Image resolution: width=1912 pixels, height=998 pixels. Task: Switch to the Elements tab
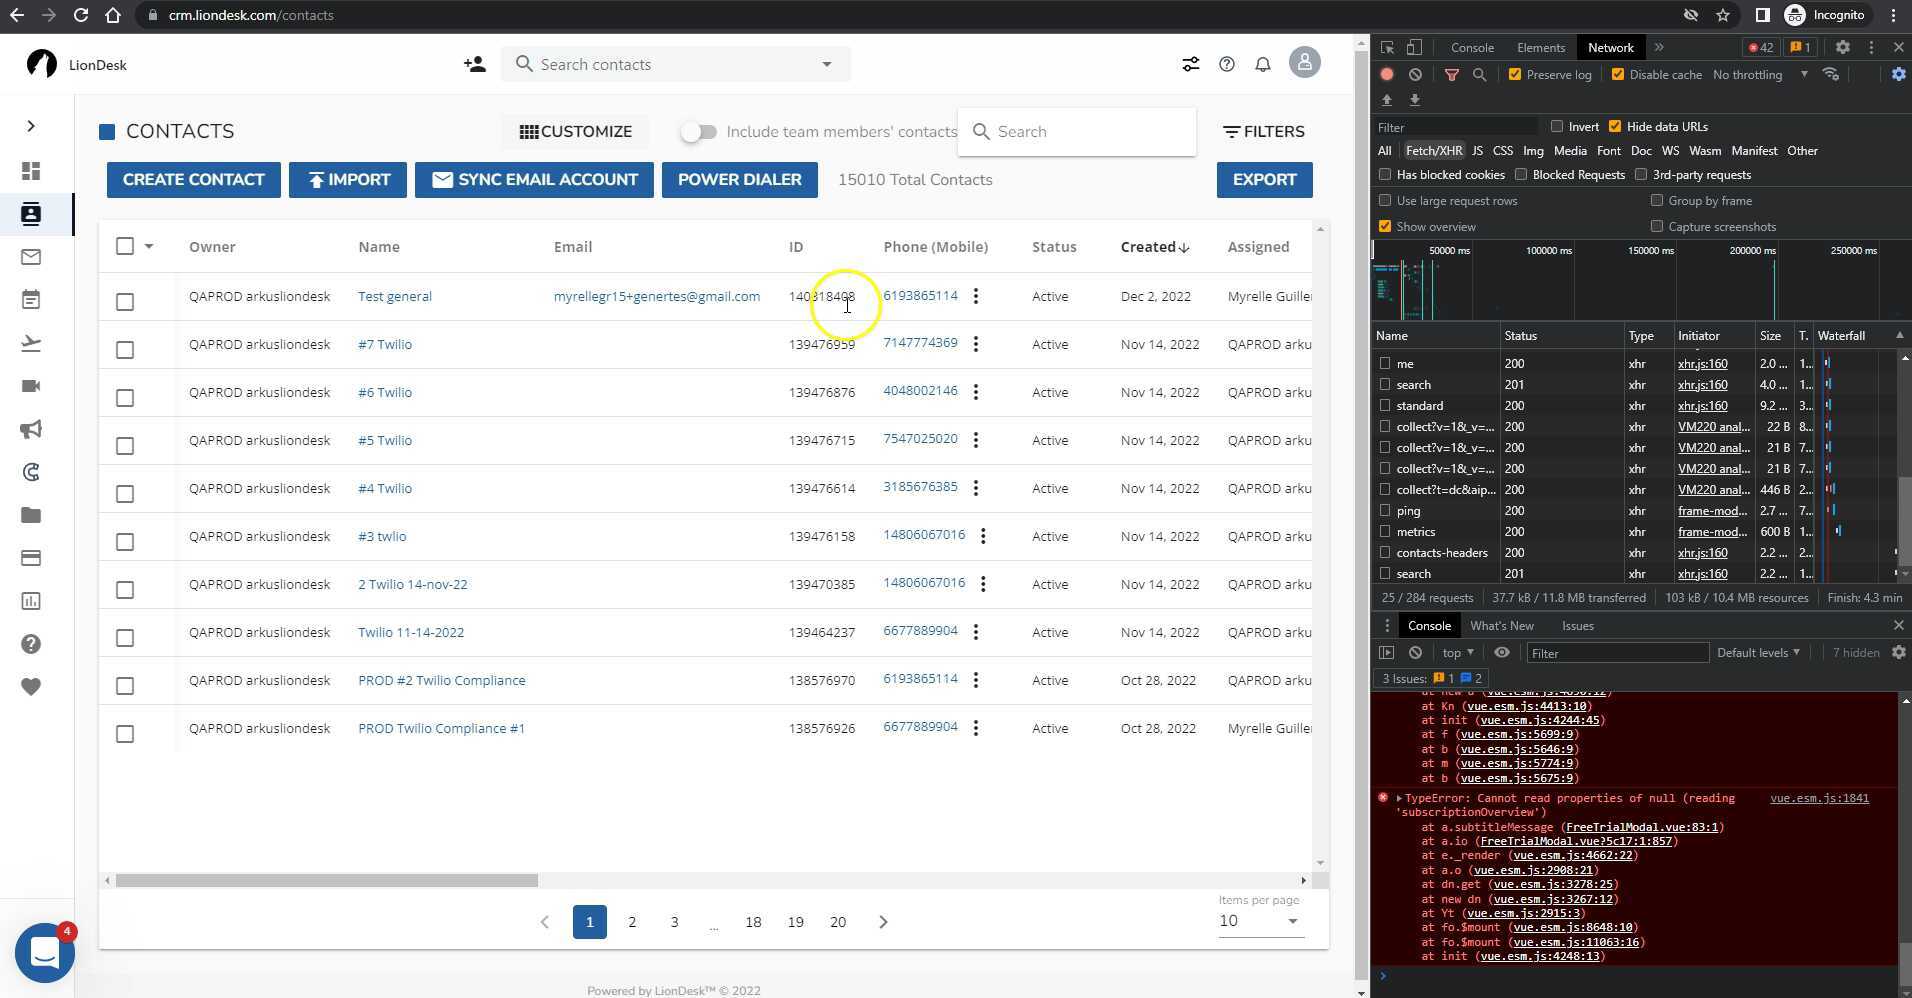pyautogui.click(x=1539, y=47)
